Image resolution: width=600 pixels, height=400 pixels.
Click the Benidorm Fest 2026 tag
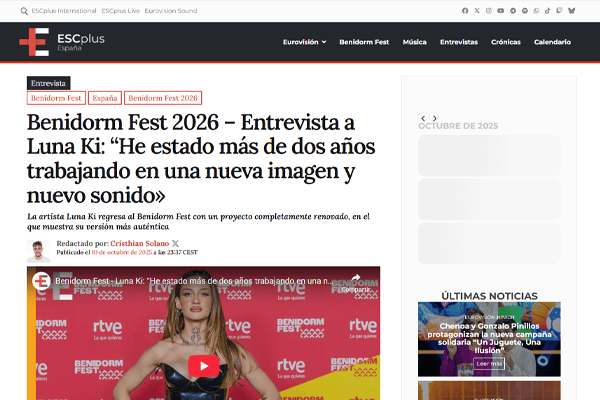pyautogui.click(x=163, y=98)
